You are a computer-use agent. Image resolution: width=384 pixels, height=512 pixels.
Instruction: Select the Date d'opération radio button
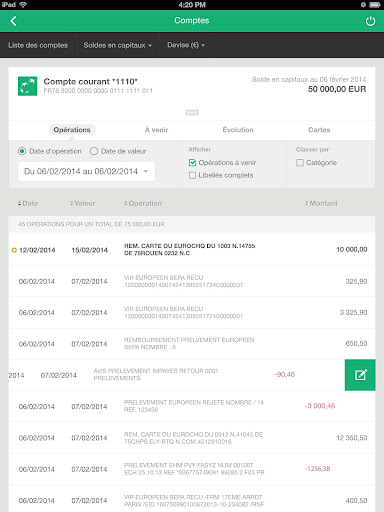22,151
